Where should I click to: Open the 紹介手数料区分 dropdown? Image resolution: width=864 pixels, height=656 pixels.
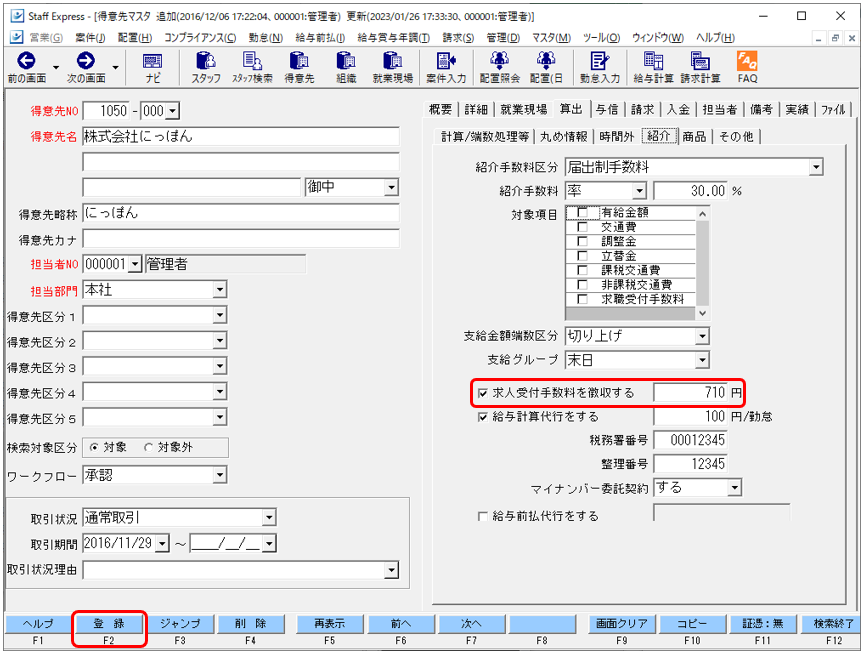coord(816,167)
